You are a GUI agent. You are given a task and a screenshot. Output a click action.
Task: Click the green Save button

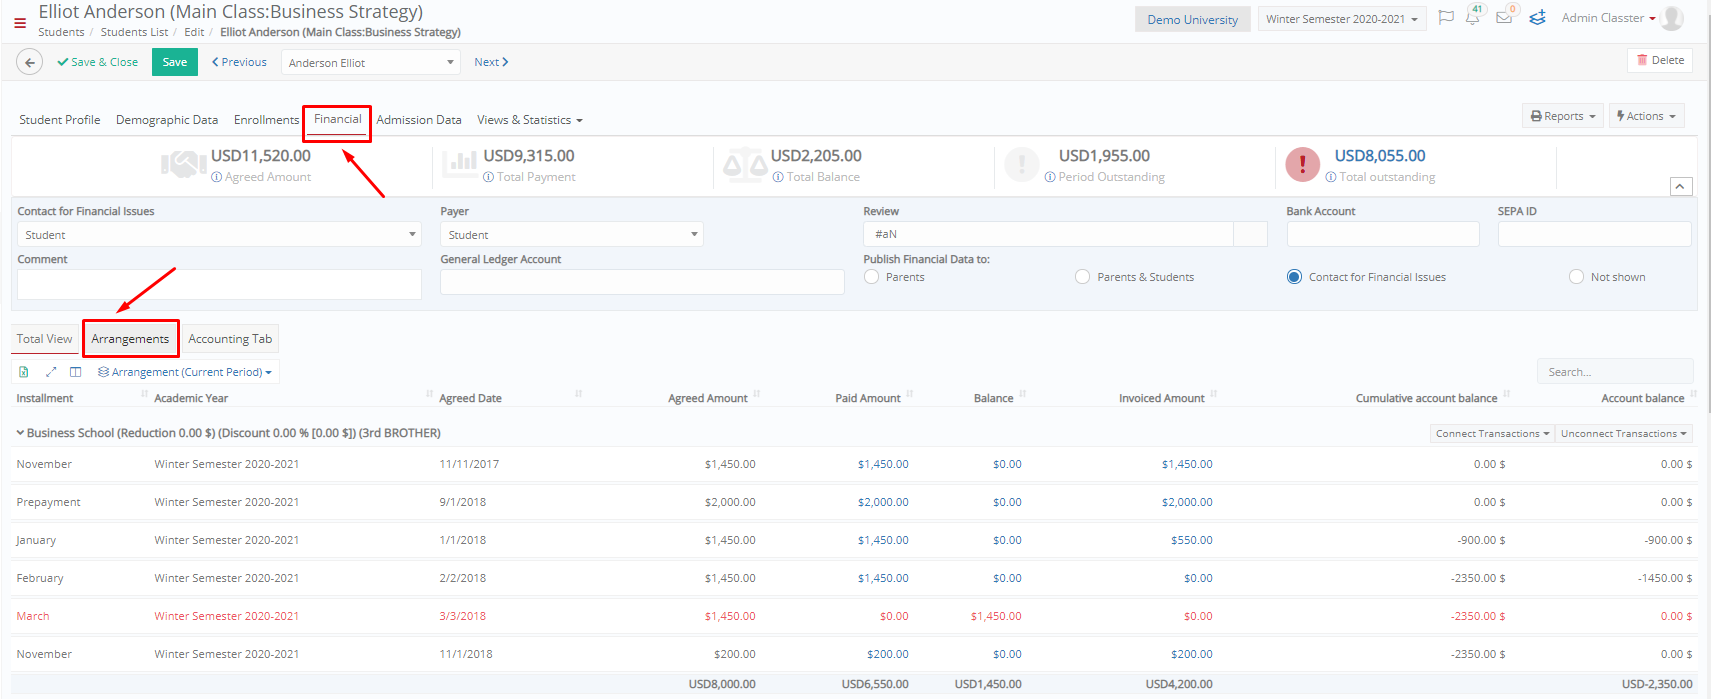pos(175,62)
